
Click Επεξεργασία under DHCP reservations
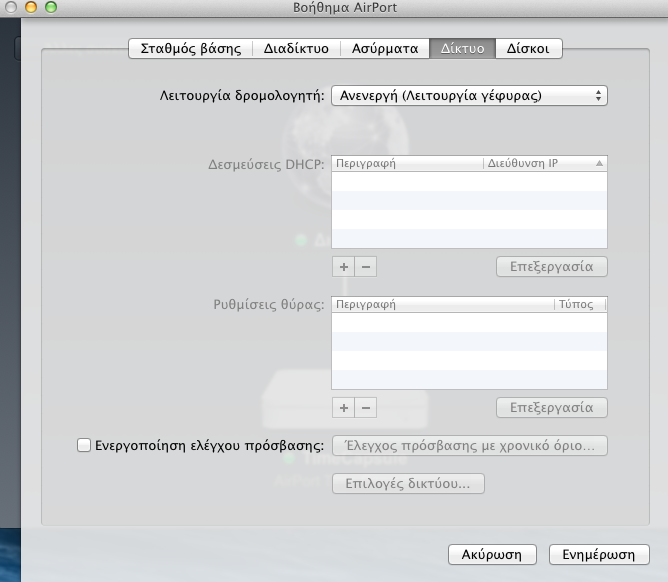click(x=552, y=266)
